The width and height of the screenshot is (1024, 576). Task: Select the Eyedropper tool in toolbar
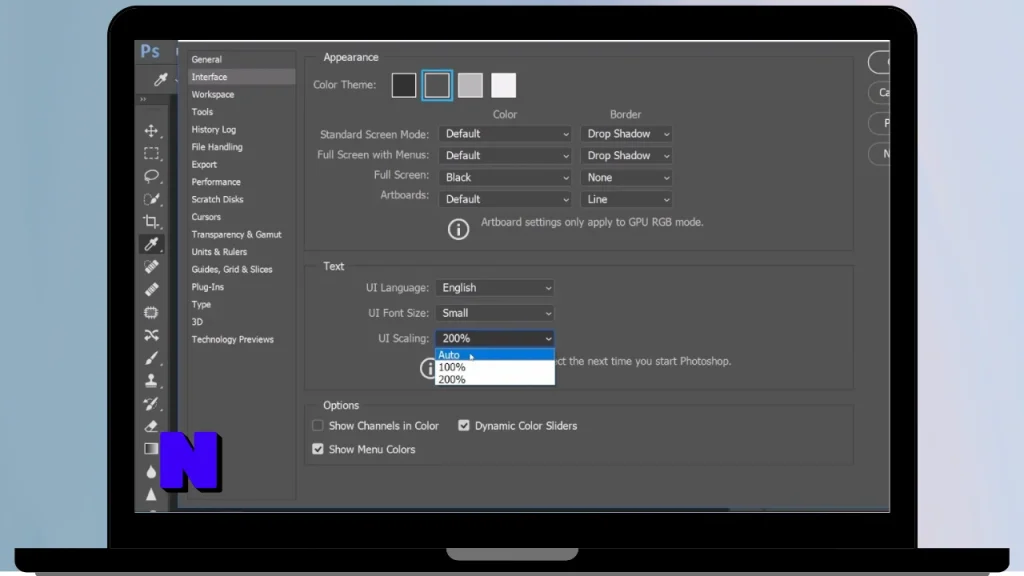pos(151,244)
